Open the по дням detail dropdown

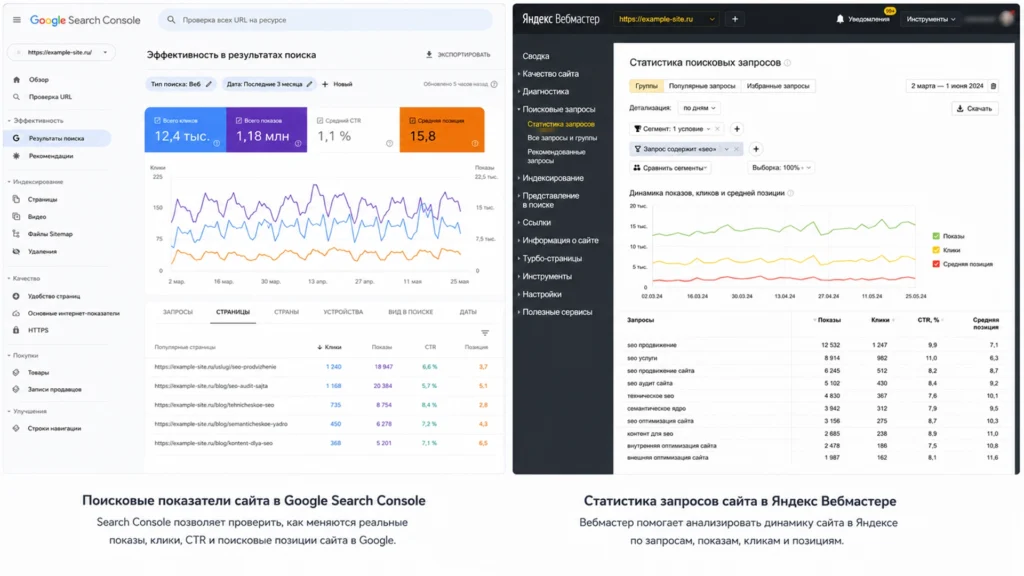699,108
